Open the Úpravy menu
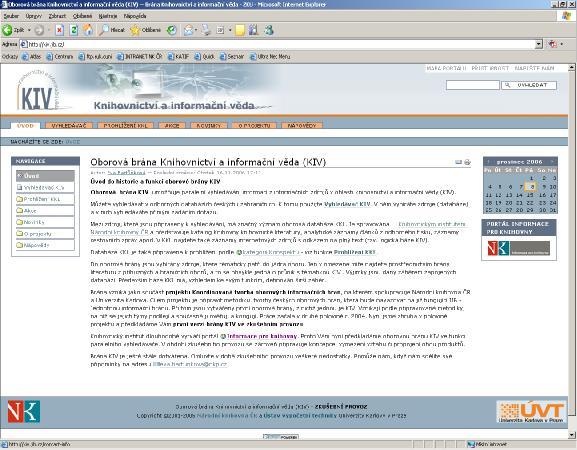This screenshot has width=577, height=450. [x=33, y=16]
